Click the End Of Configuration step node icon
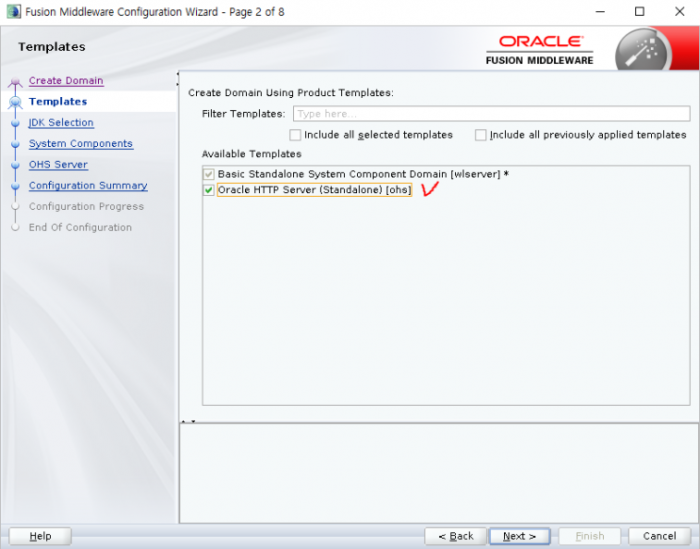This screenshot has height=549, width=700. pyautogui.click(x=15, y=228)
